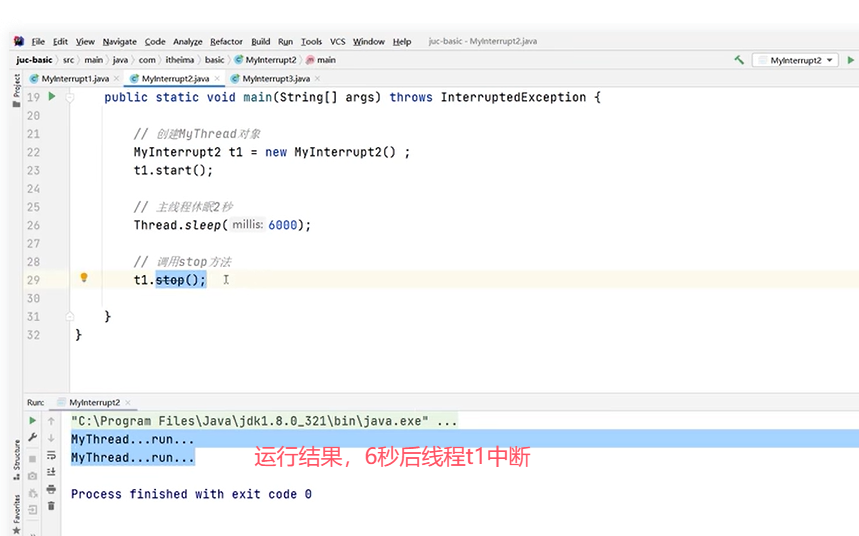Open the Code menu
859x536 pixels.
[x=155, y=42]
